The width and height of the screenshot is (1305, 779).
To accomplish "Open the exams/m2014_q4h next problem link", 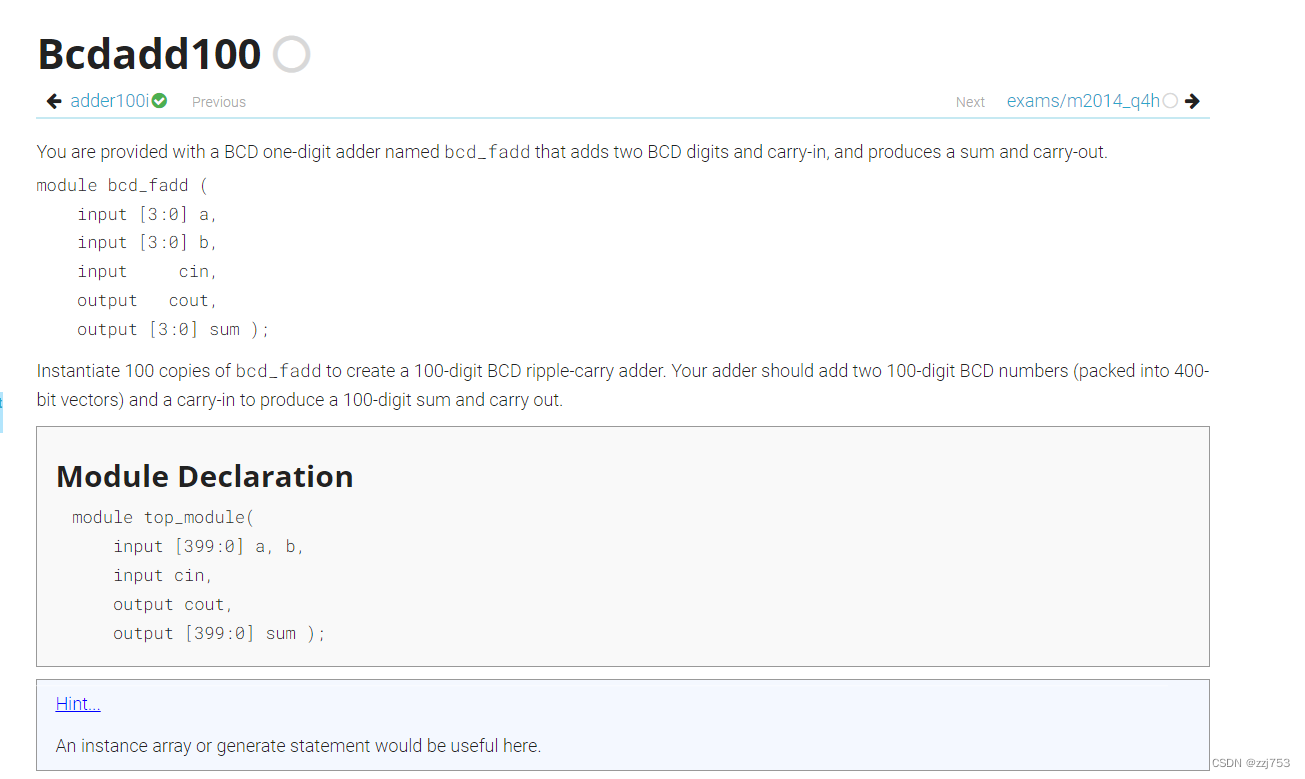I will (x=1083, y=101).
